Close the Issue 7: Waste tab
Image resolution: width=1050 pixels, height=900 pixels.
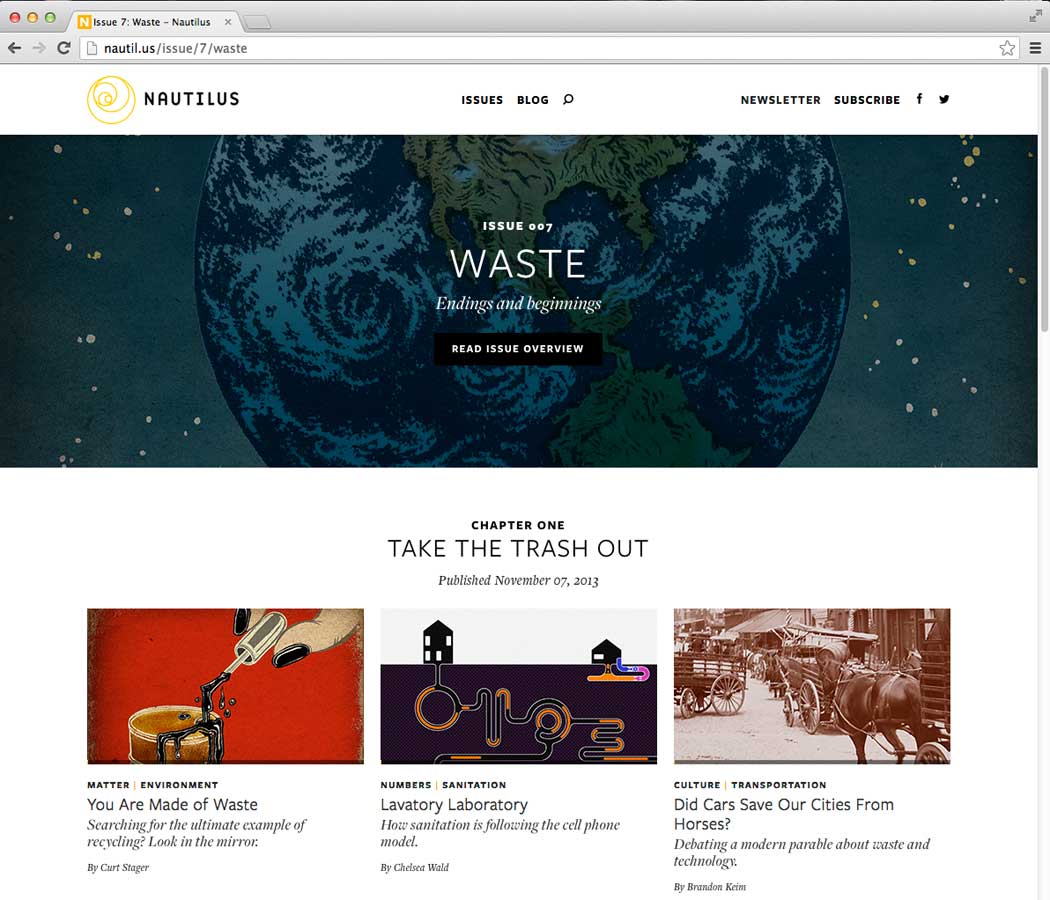[x=228, y=22]
